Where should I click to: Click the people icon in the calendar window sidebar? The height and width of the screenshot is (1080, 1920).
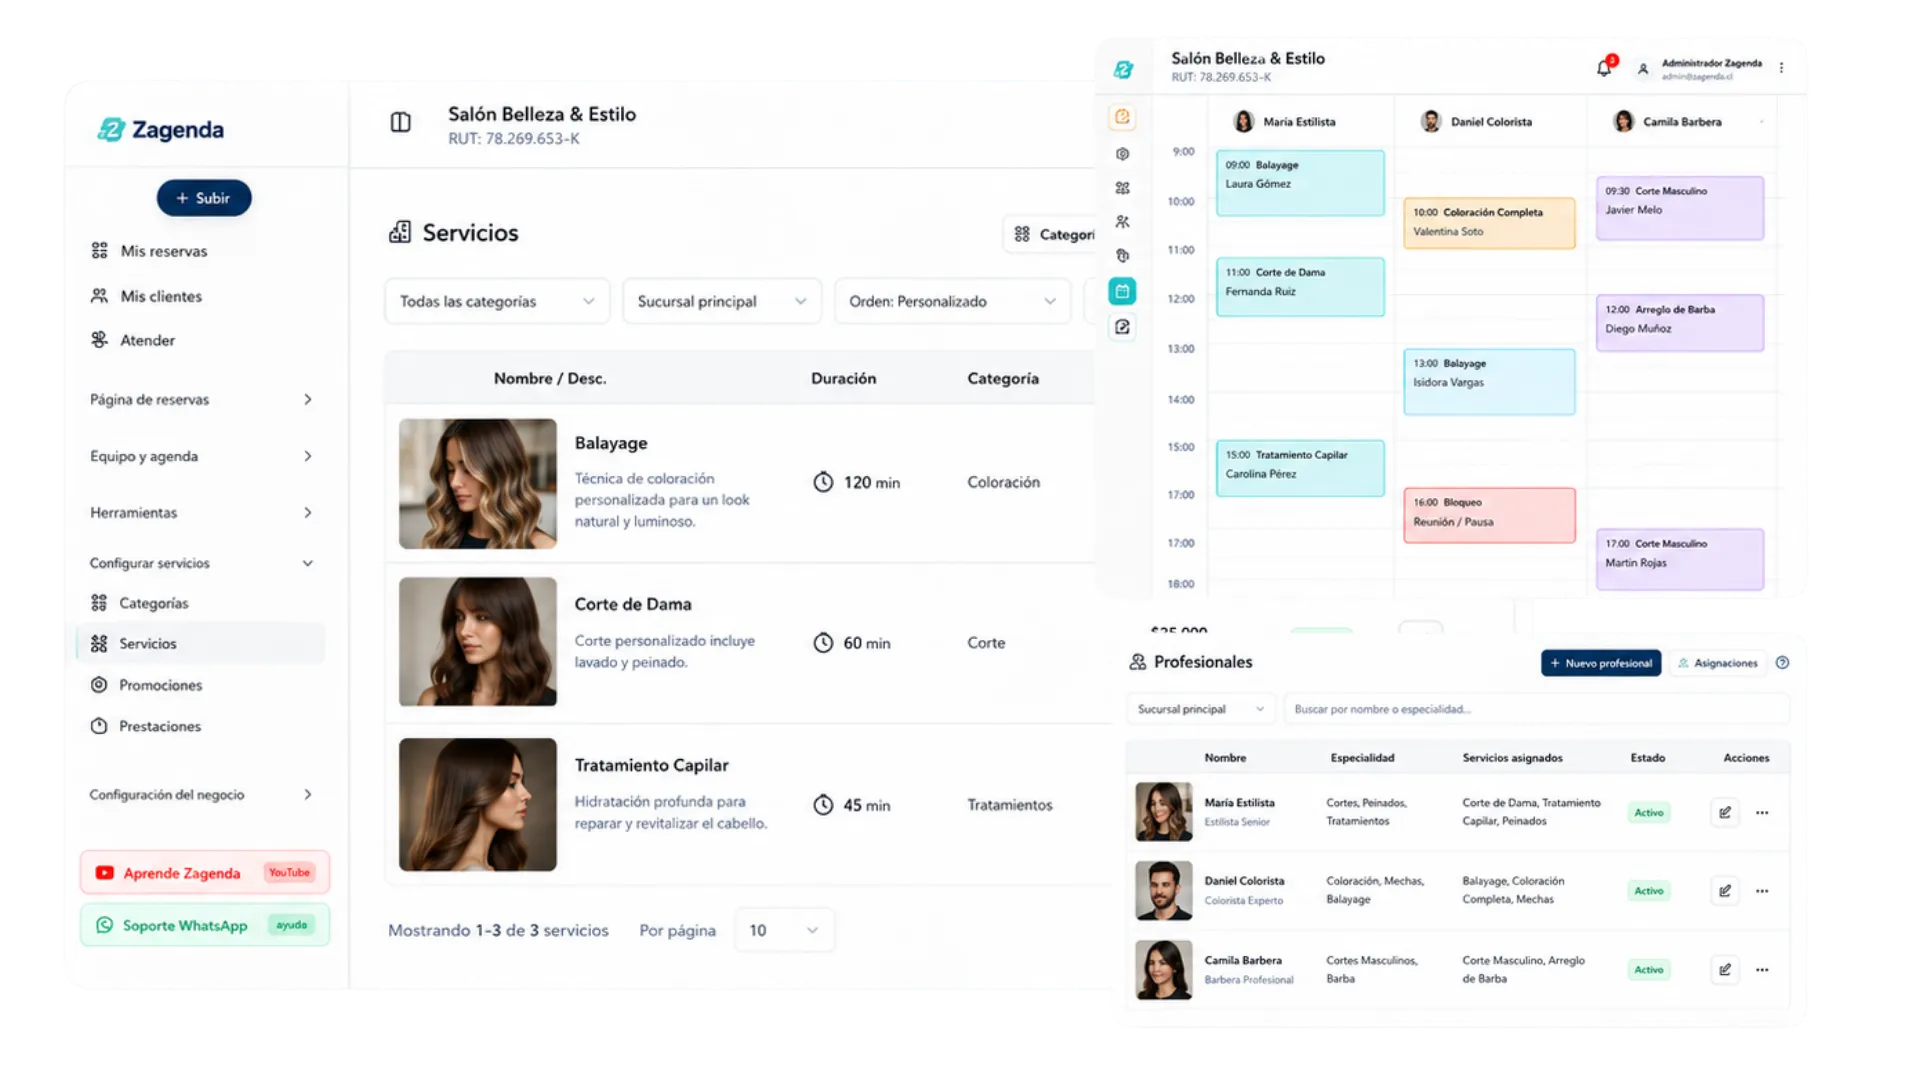pyautogui.click(x=1122, y=222)
